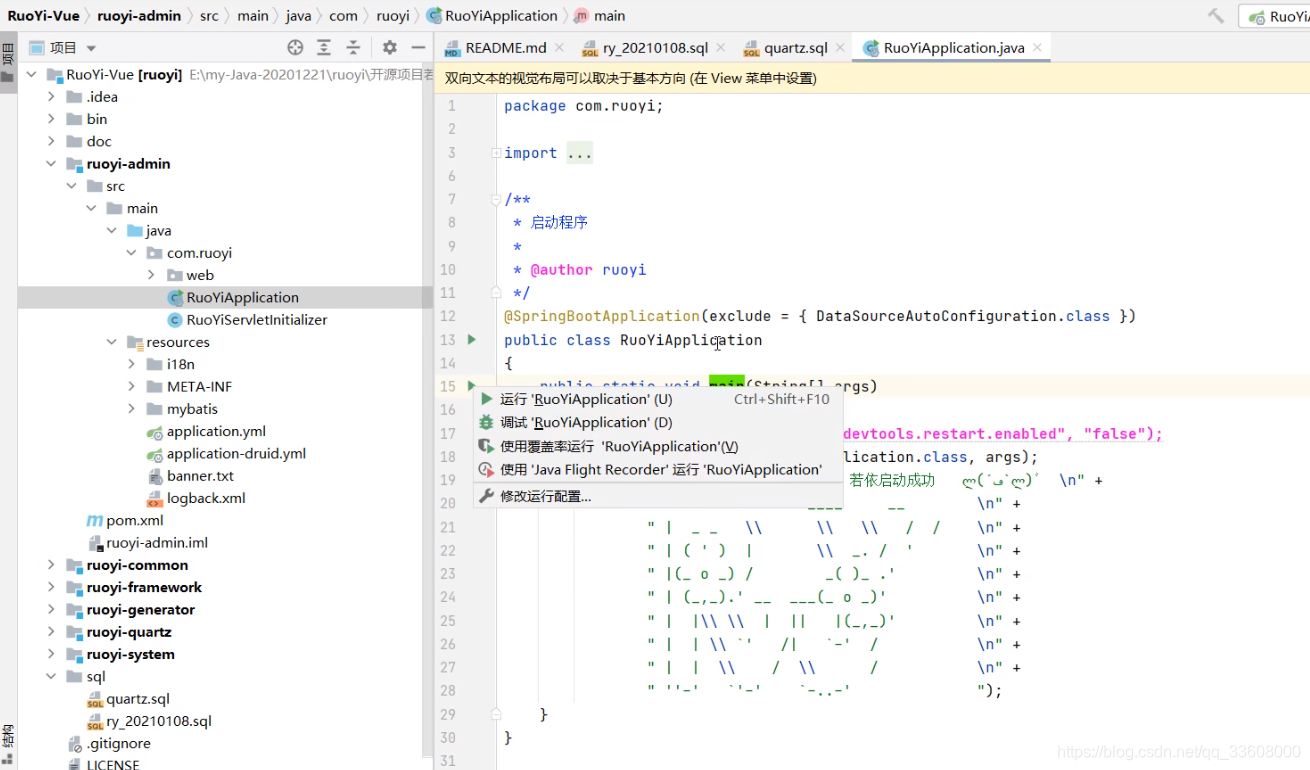1310x770 pixels.
Task: Select the RuoYiApplication.java tab
Action: click(954, 48)
